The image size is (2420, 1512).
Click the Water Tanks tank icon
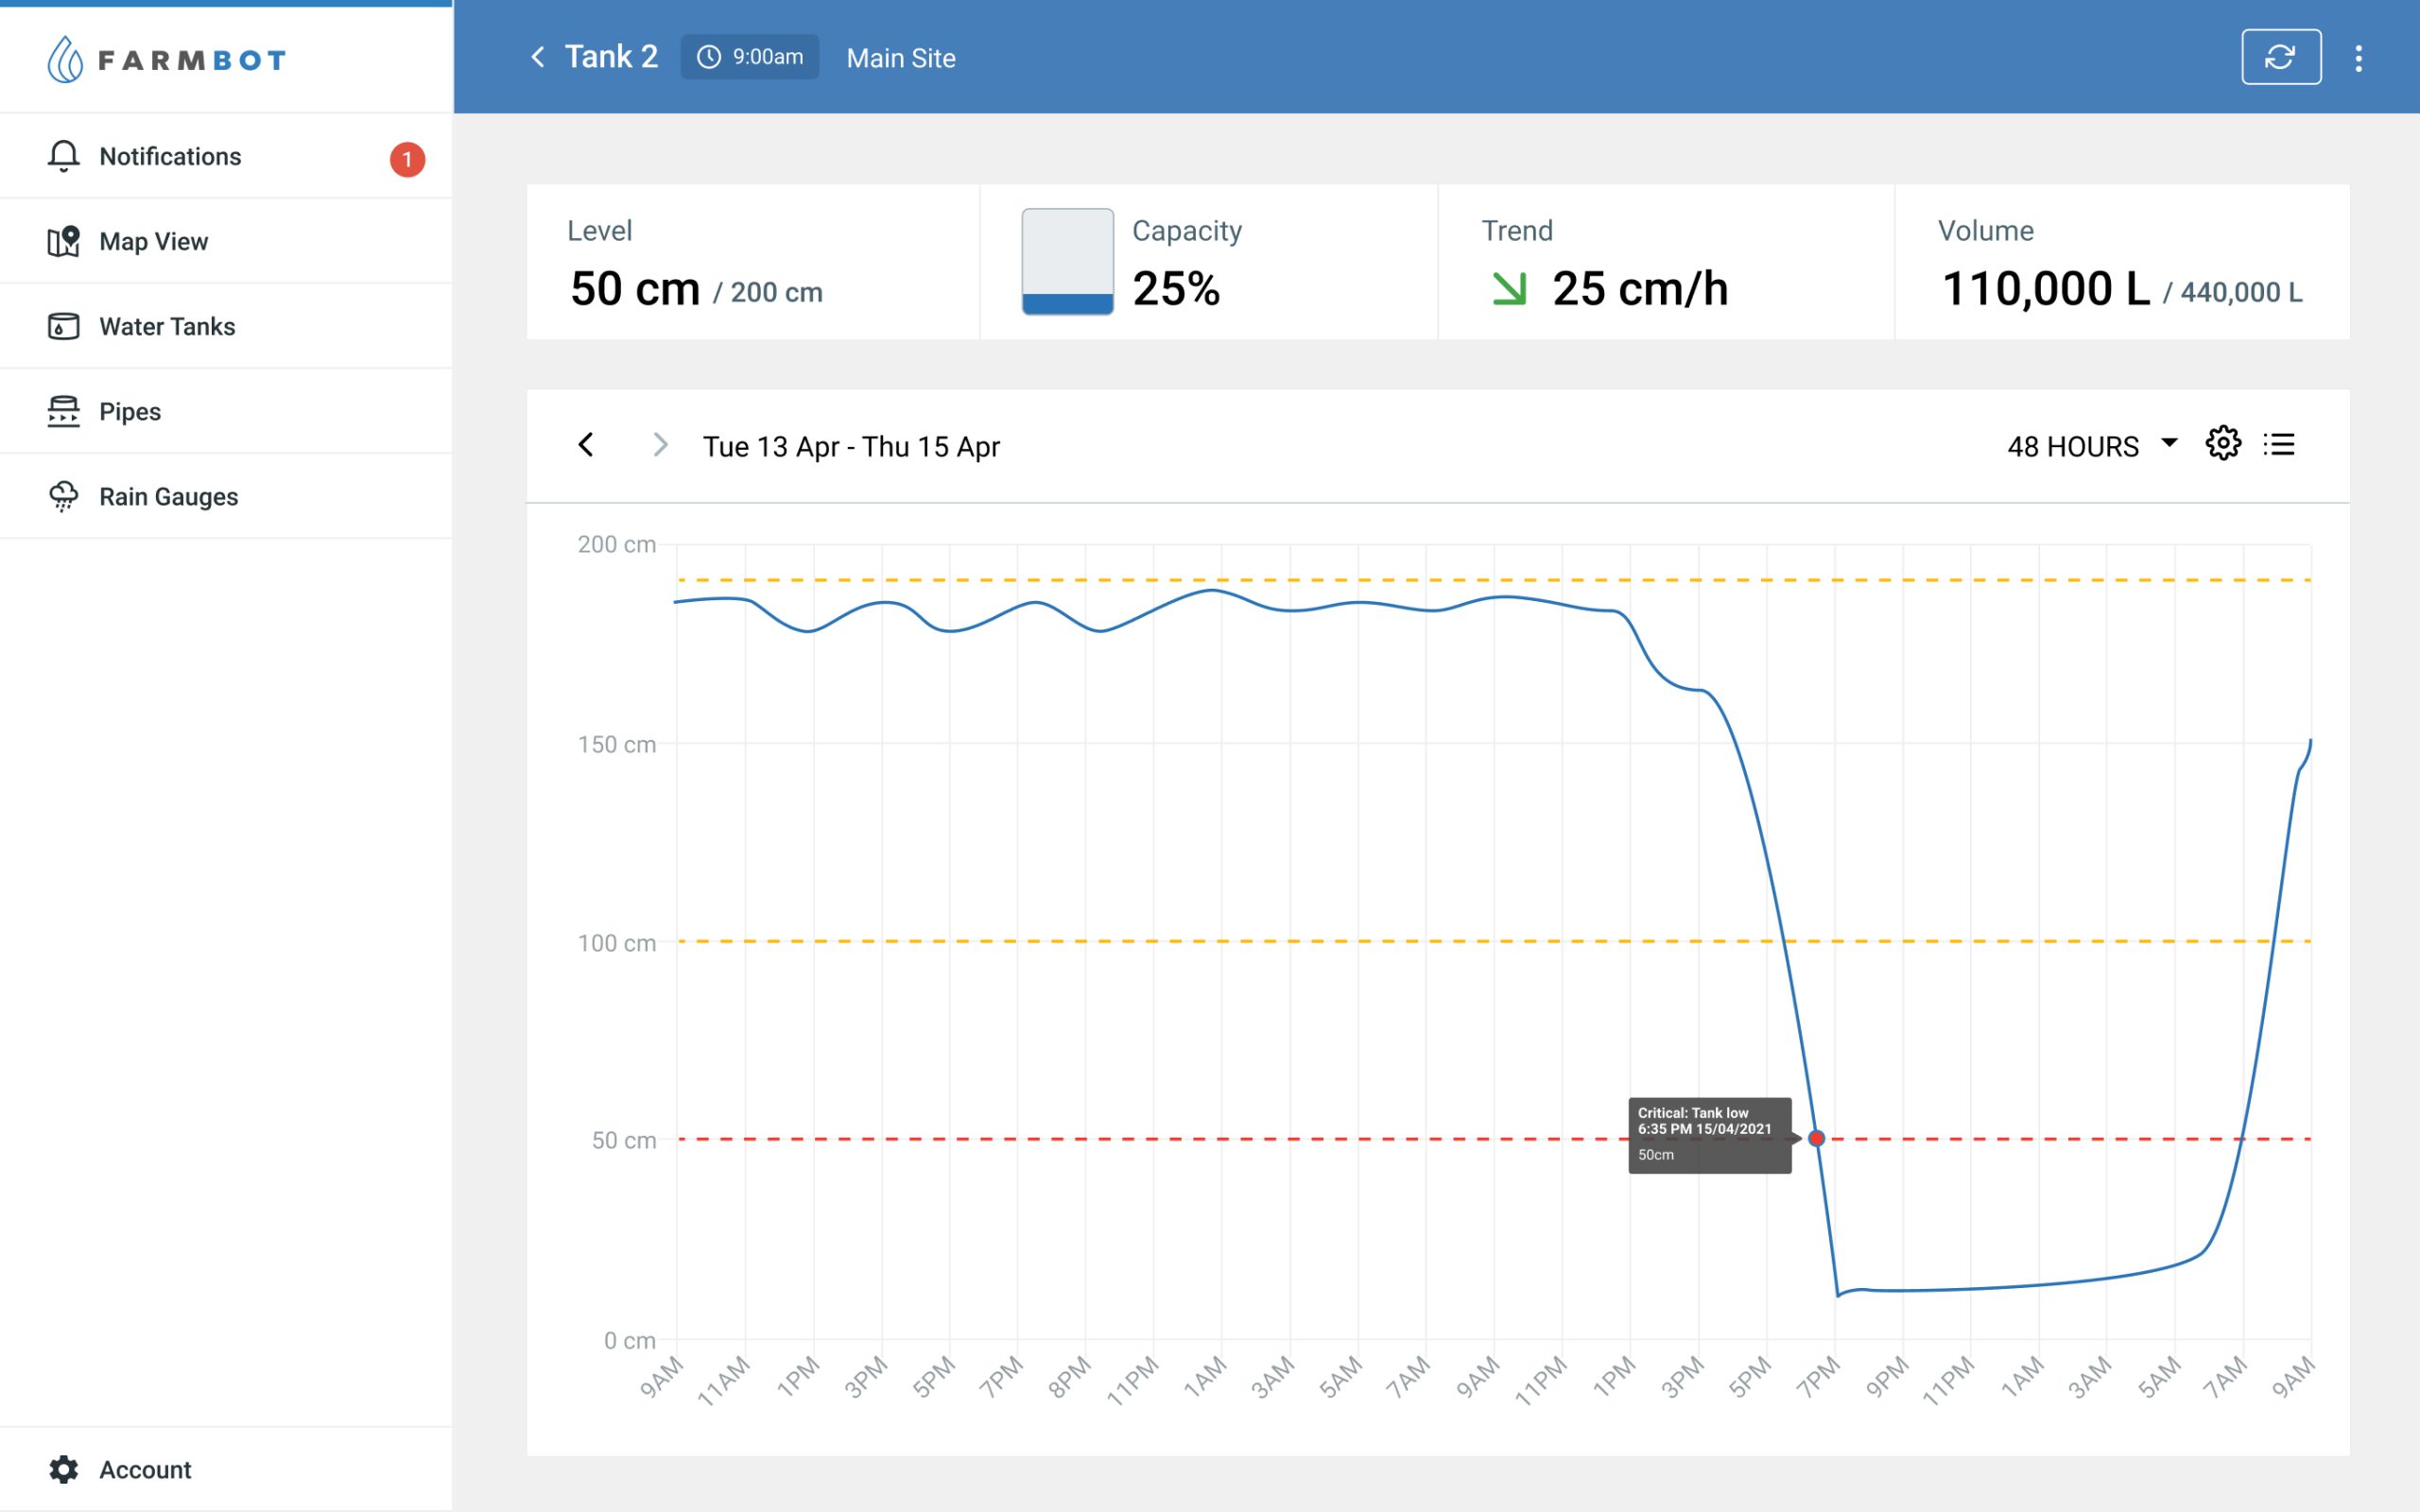click(x=63, y=327)
